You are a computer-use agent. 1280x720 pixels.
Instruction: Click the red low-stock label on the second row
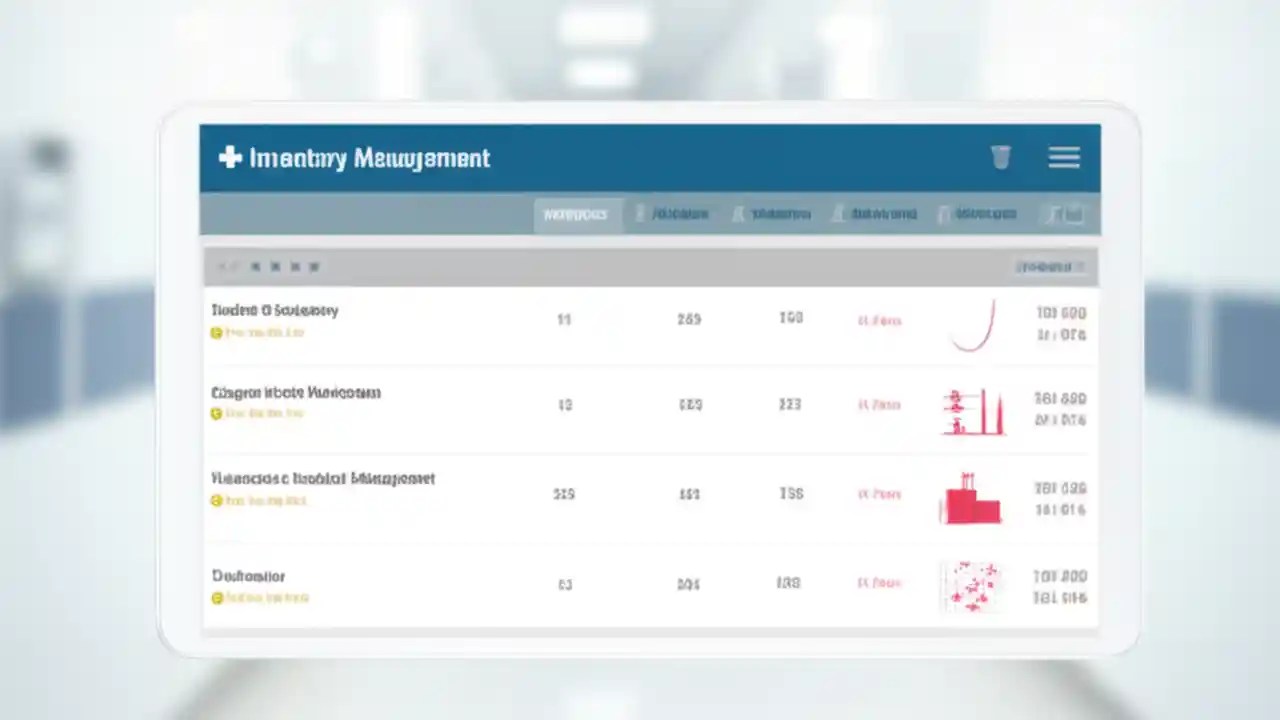pos(880,405)
